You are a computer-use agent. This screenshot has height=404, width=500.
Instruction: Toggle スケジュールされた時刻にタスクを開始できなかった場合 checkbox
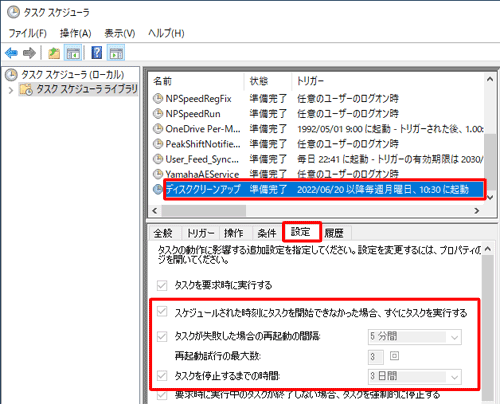coord(162,312)
